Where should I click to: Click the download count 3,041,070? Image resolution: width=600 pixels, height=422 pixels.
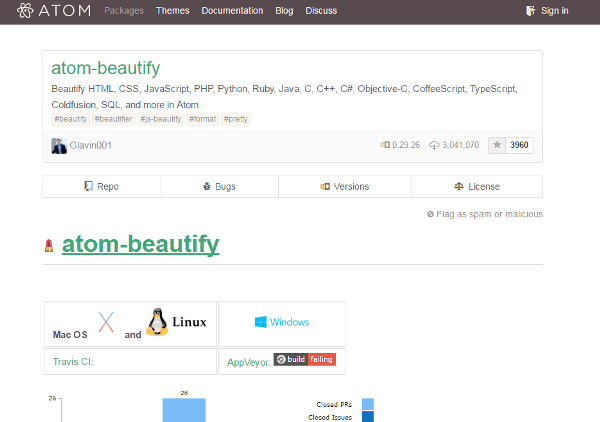461,145
